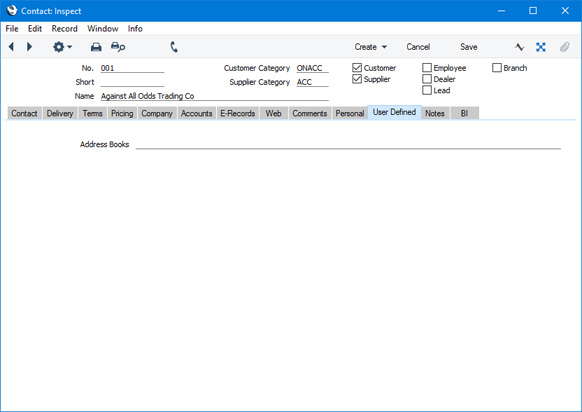The image size is (582, 412).
Task: Click the blue link manager icon
Action: point(541,47)
